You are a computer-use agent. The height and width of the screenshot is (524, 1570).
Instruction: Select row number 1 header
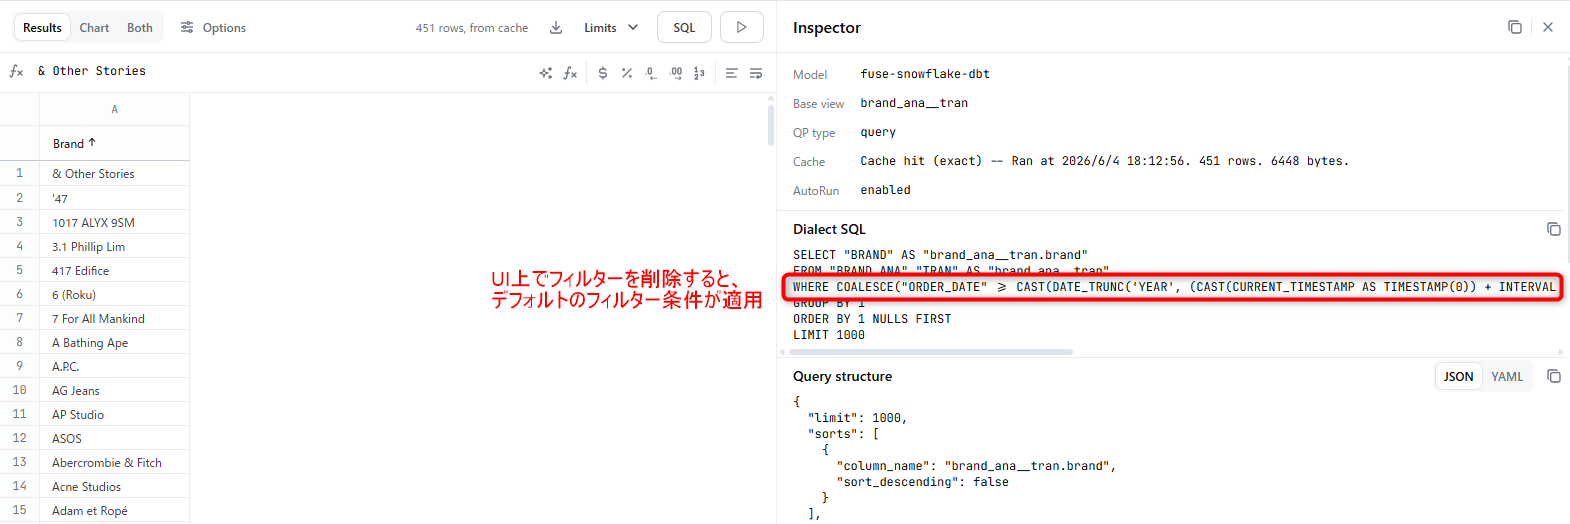pos(19,173)
